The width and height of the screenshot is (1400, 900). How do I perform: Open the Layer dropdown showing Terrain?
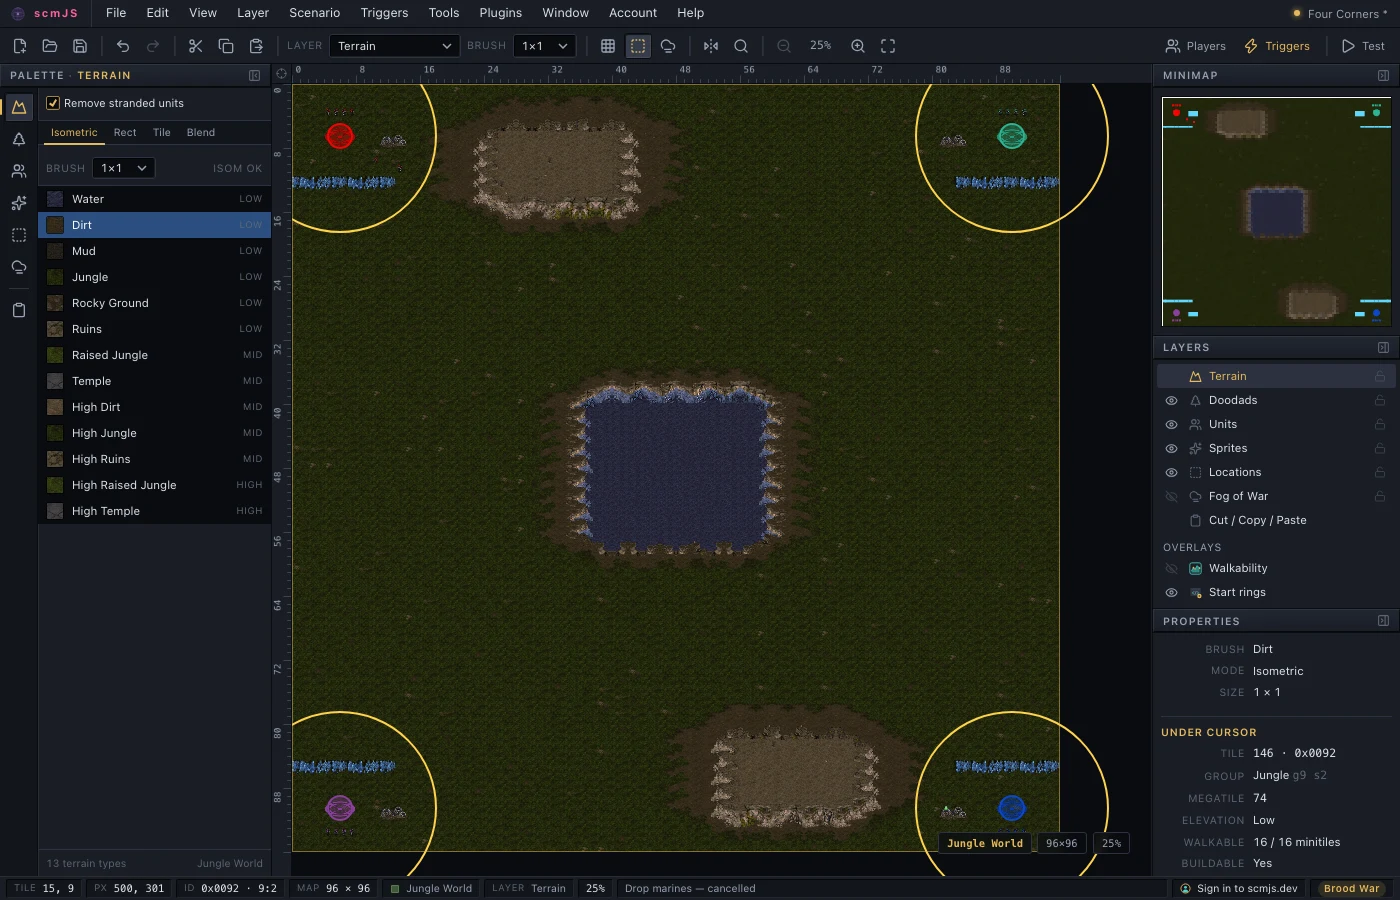coord(394,46)
